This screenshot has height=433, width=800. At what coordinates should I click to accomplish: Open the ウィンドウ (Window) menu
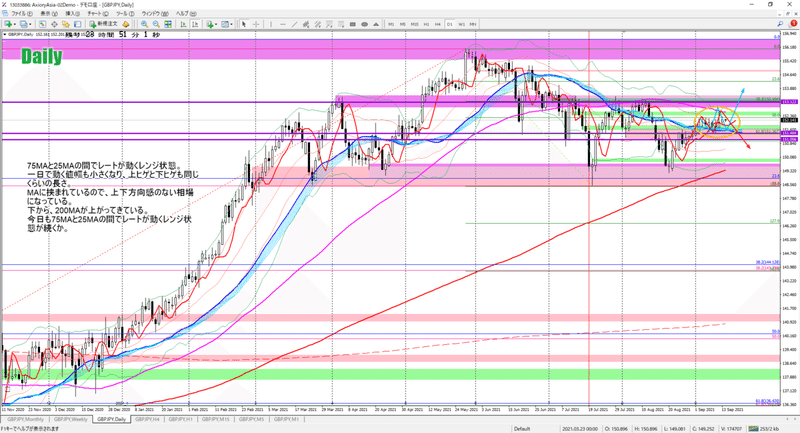(x=155, y=14)
